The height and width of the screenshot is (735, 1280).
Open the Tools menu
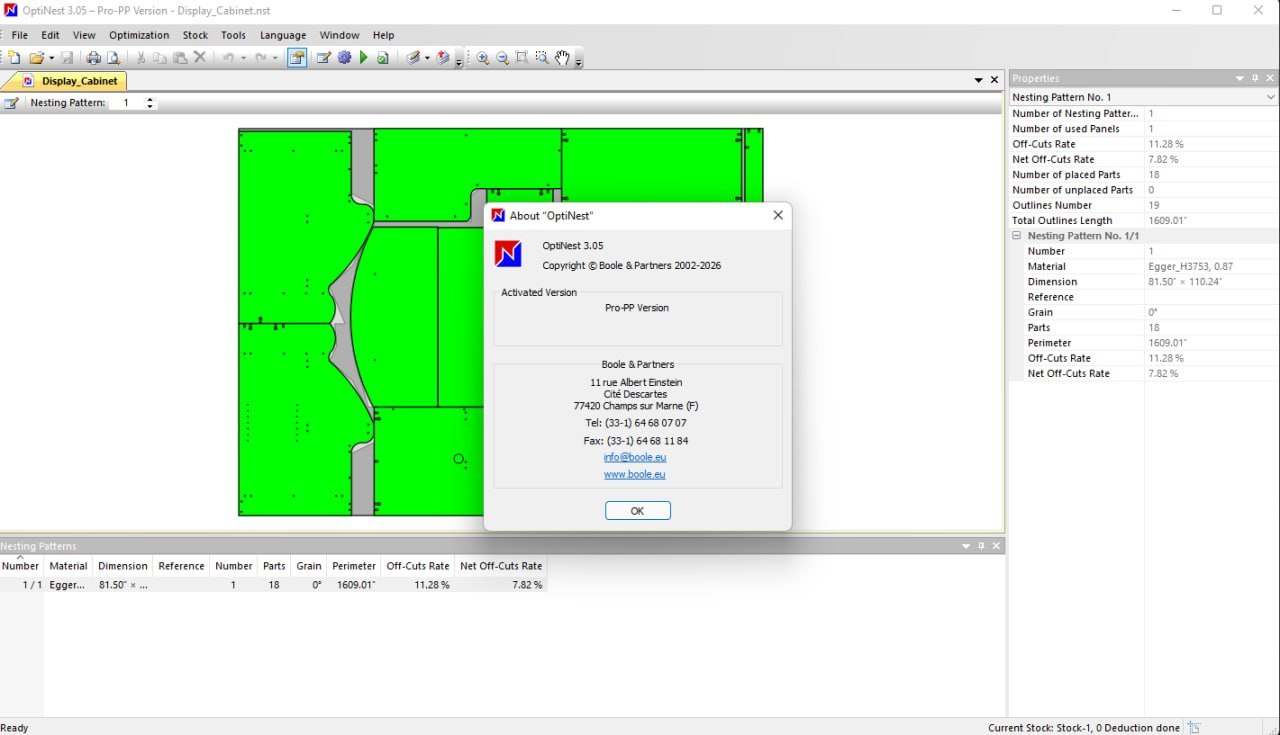[x=233, y=35]
